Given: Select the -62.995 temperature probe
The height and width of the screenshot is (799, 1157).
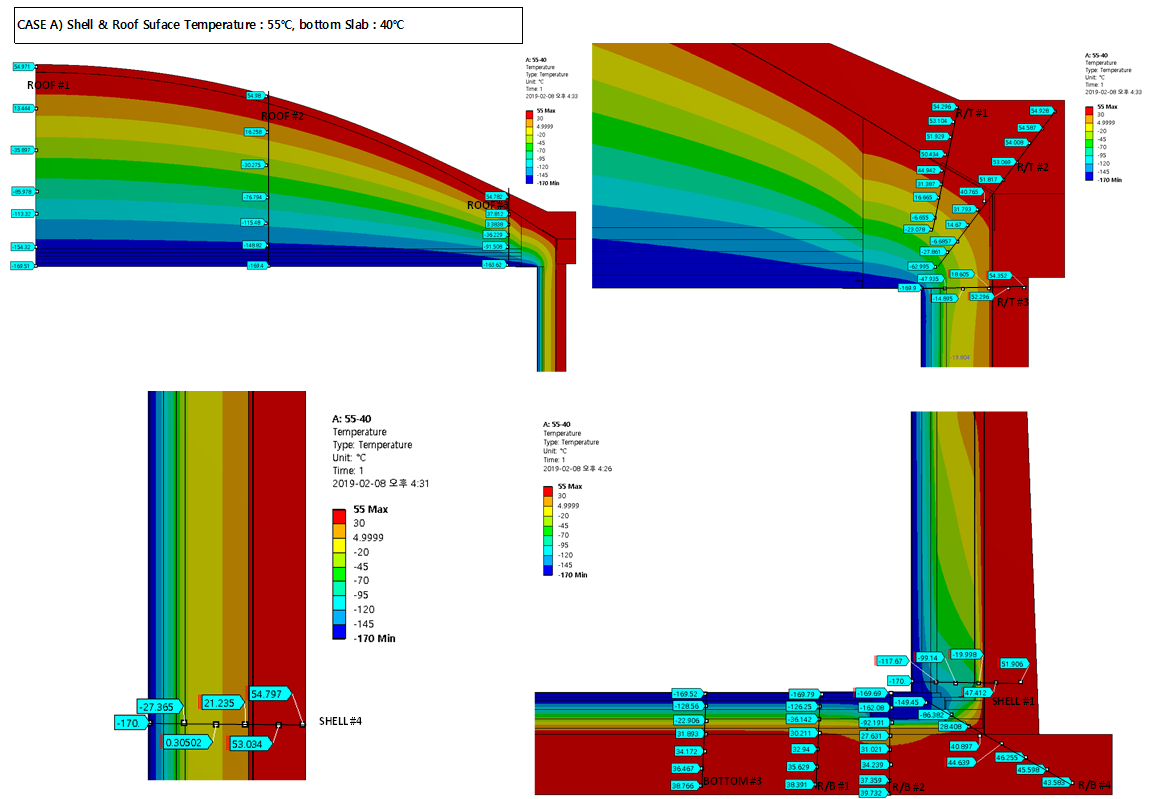Looking at the screenshot, I should (919, 266).
